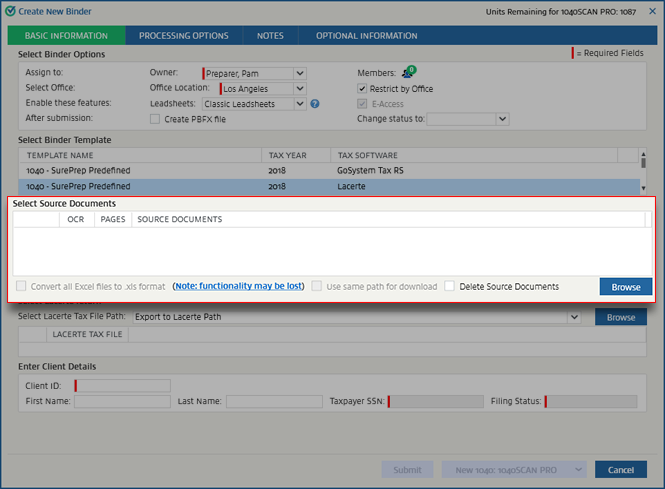Open the Leadsheets dropdown
Screen dimensions: 665x489
pos(300,104)
